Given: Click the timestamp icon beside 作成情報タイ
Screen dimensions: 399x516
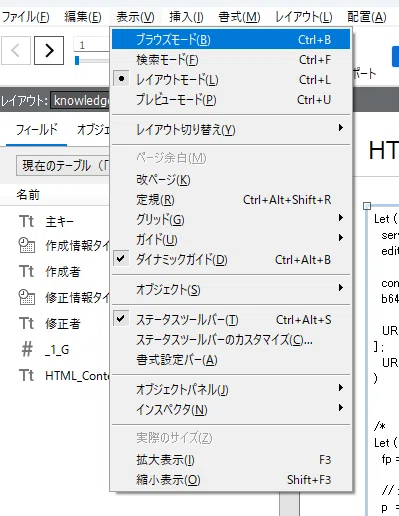Looking at the screenshot, I should click(x=27, y=245).
